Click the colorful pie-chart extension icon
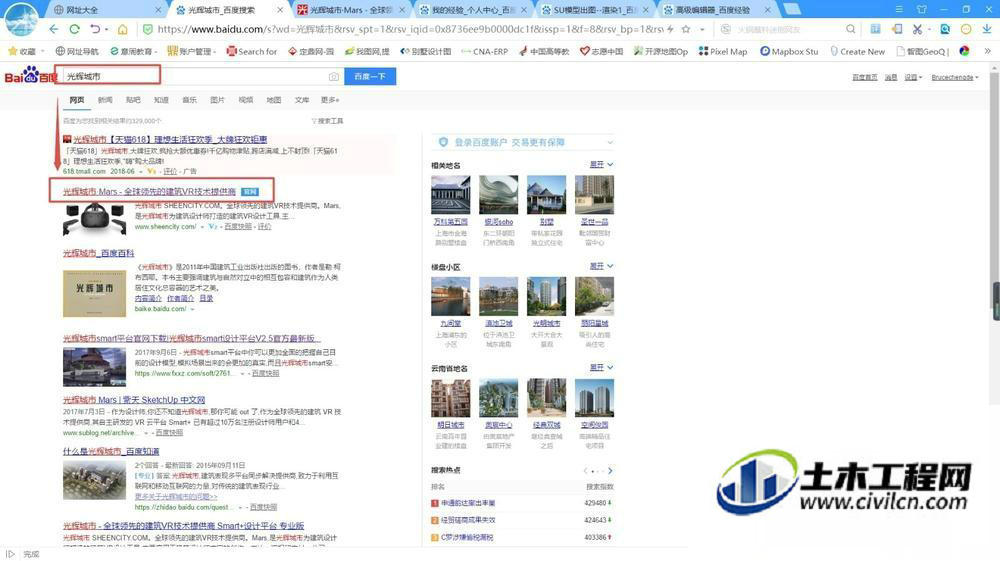Viewport: 1000px width, 561px height. [964, 51]
